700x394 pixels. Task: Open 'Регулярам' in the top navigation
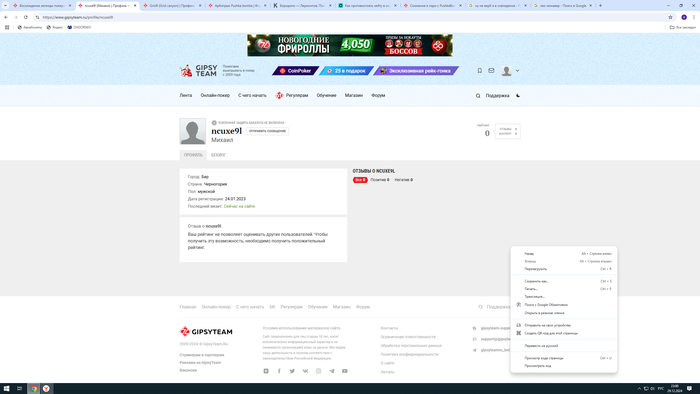(292, 95)
